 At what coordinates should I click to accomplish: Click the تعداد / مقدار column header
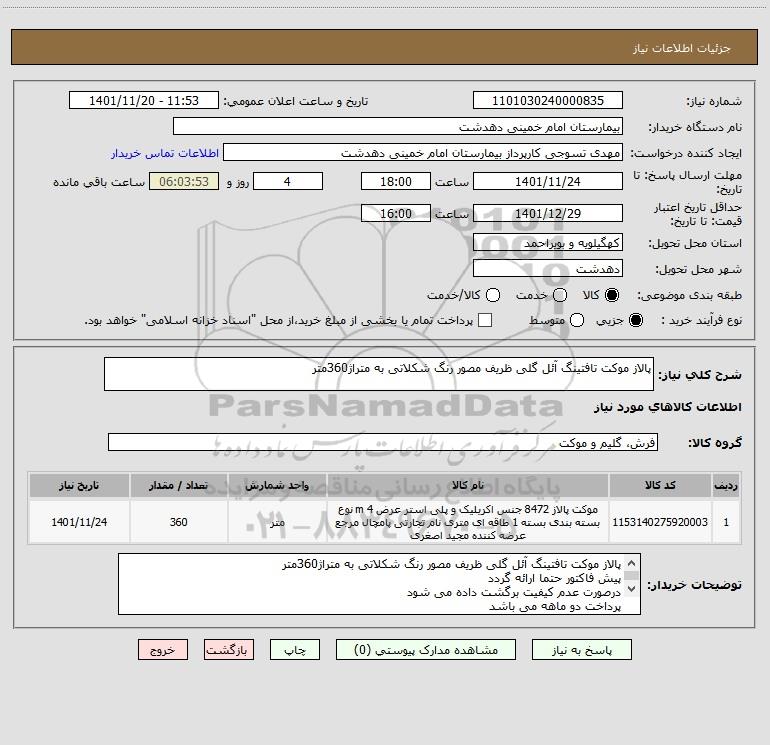point(179,485)
